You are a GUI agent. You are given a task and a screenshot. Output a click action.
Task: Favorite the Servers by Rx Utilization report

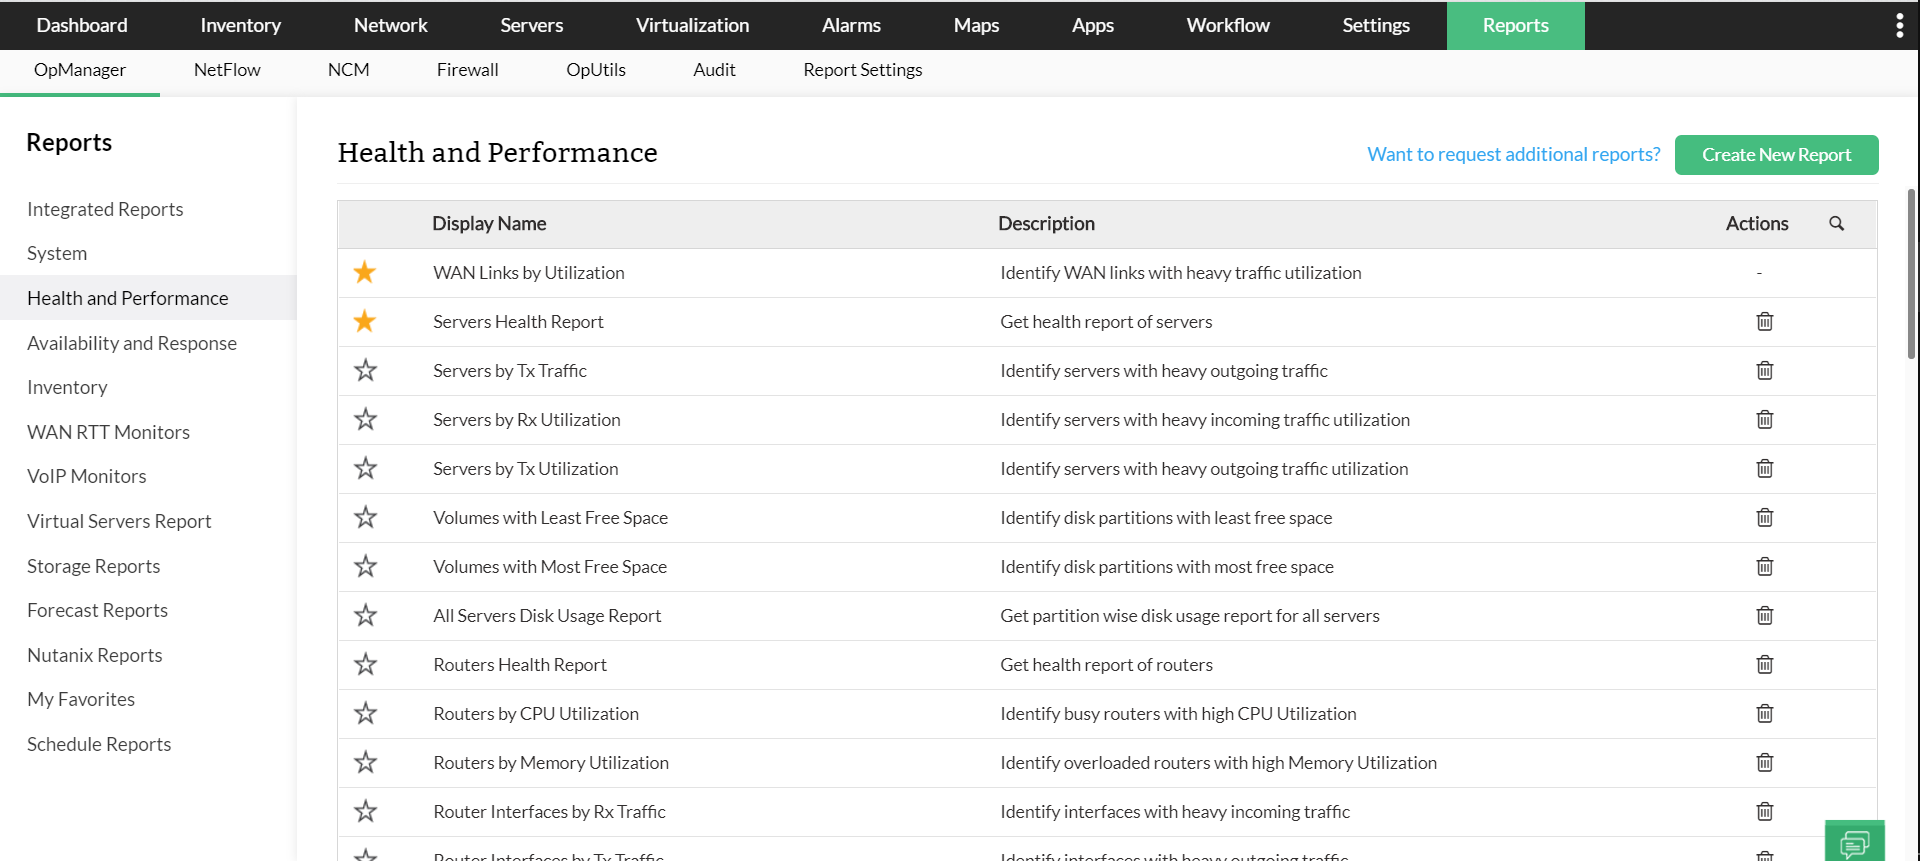365,419
